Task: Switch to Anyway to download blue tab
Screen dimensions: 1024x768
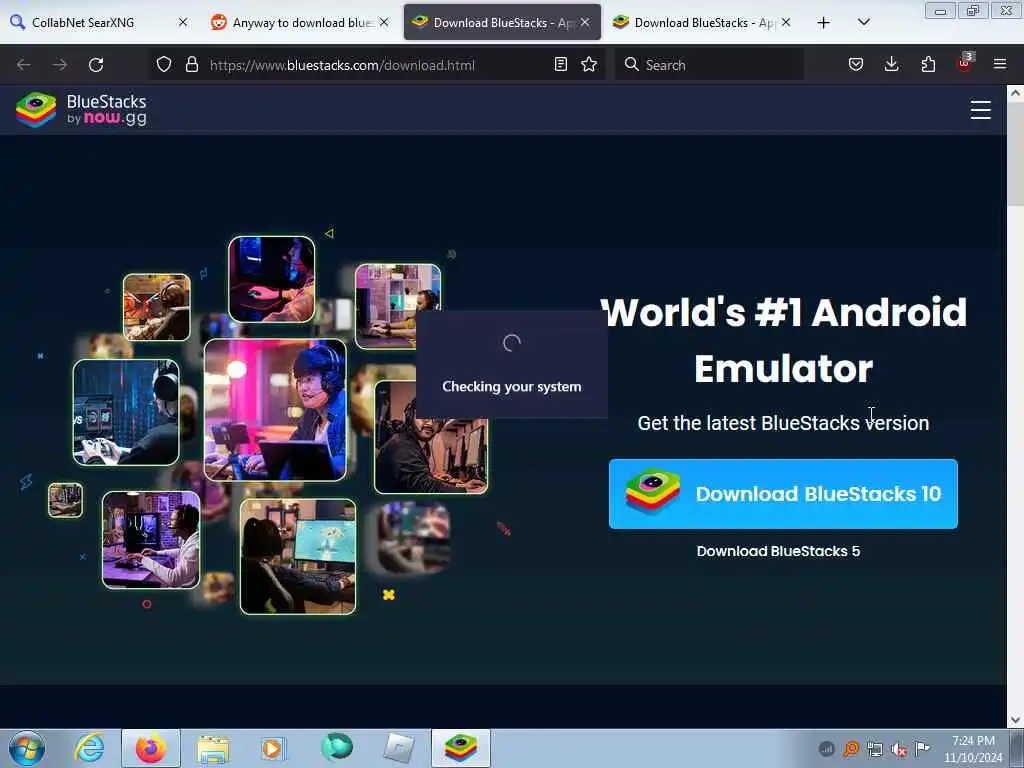Action: tap(299, 22)
